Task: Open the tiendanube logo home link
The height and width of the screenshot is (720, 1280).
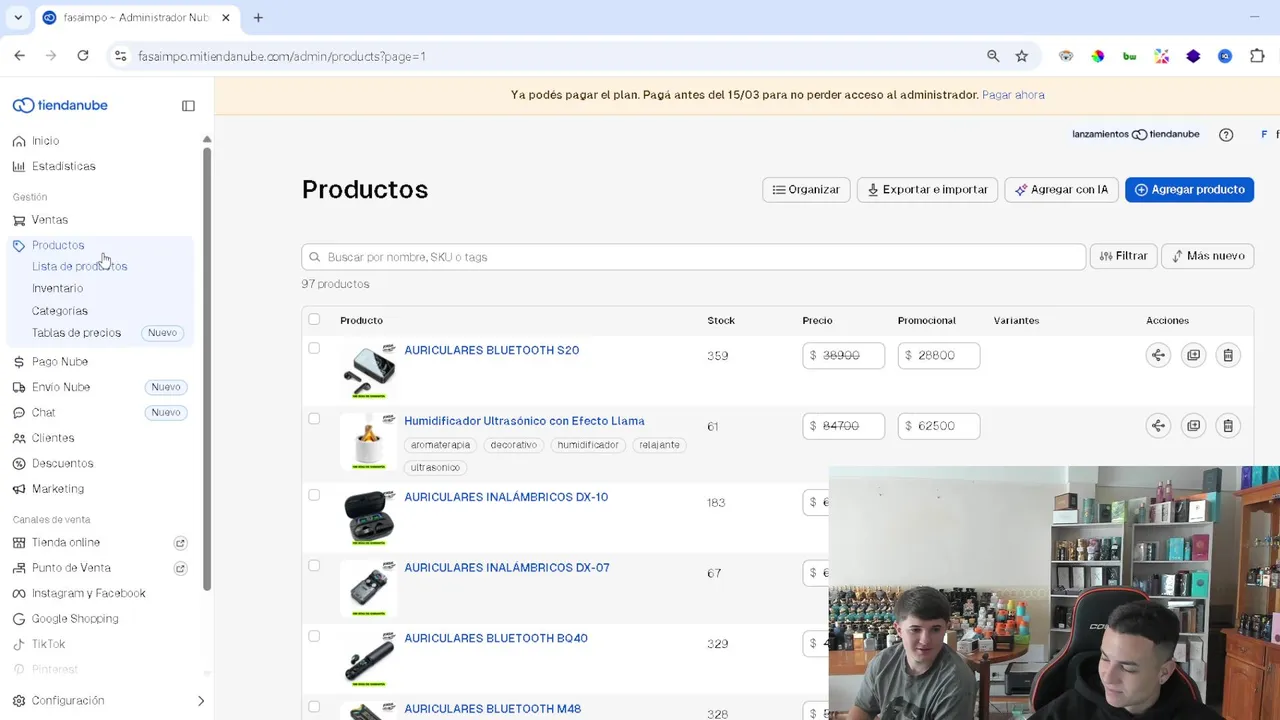Action: (x=60, y=105)
